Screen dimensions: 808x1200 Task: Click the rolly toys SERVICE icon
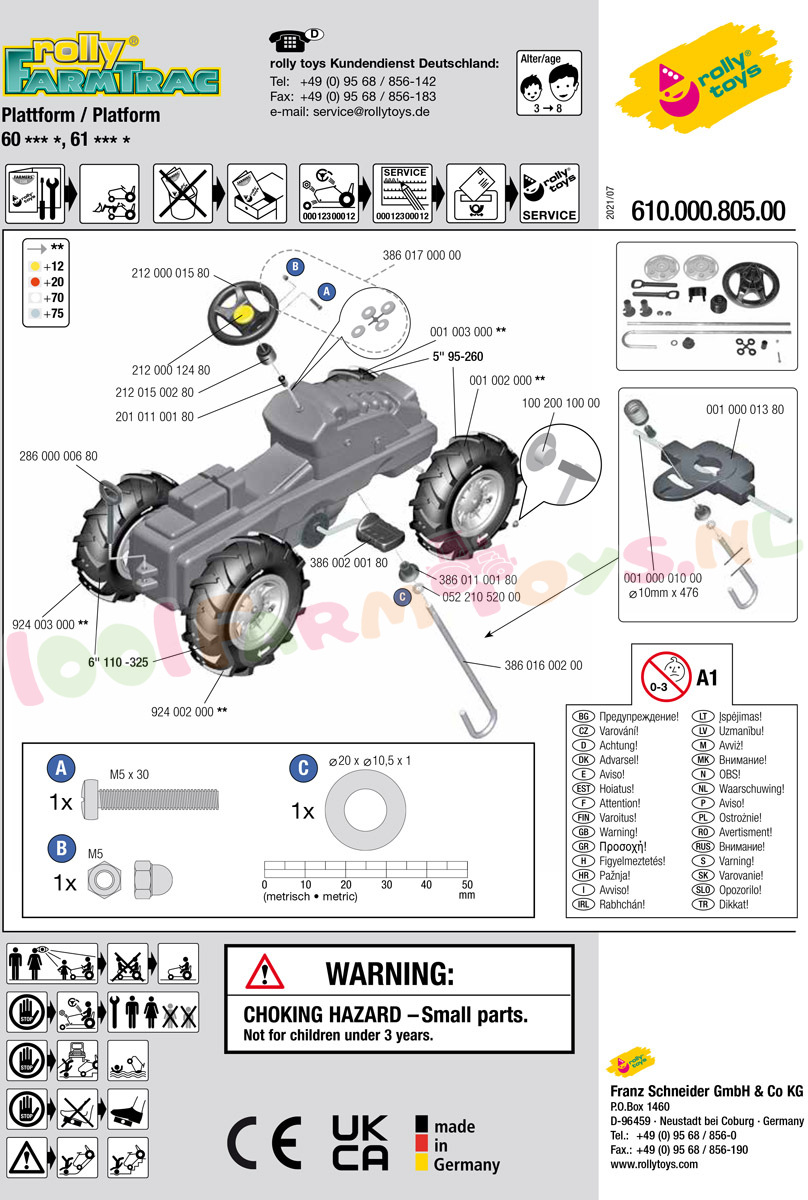[549, 193]
